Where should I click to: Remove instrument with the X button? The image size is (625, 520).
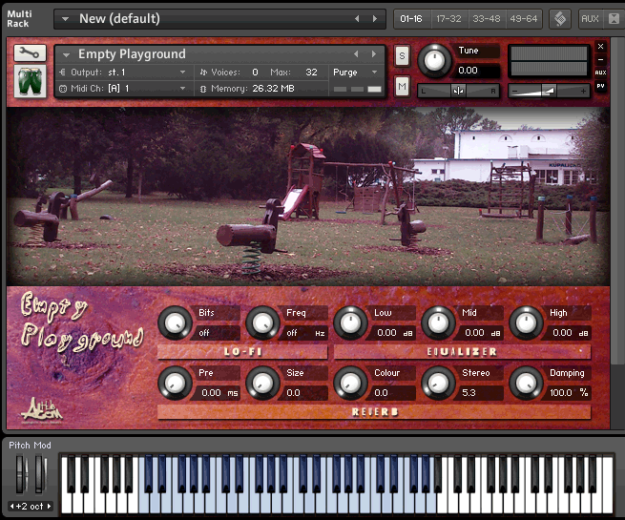point(601,47)
